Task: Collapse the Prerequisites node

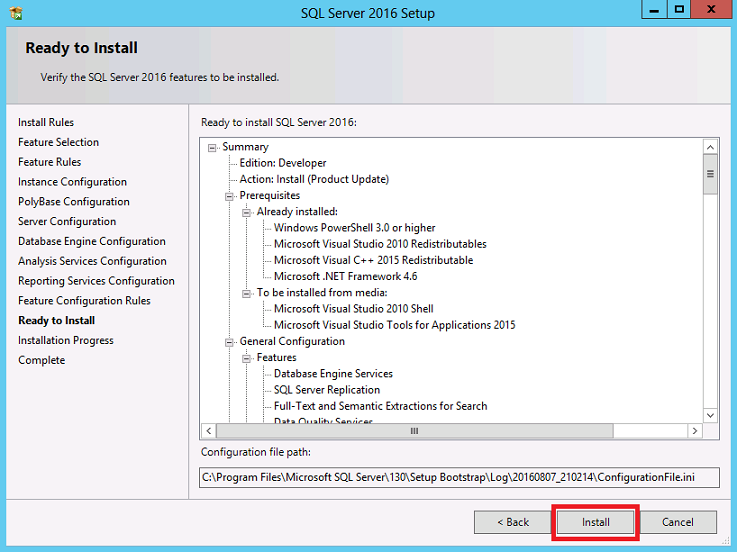Action: pos(229,196)
